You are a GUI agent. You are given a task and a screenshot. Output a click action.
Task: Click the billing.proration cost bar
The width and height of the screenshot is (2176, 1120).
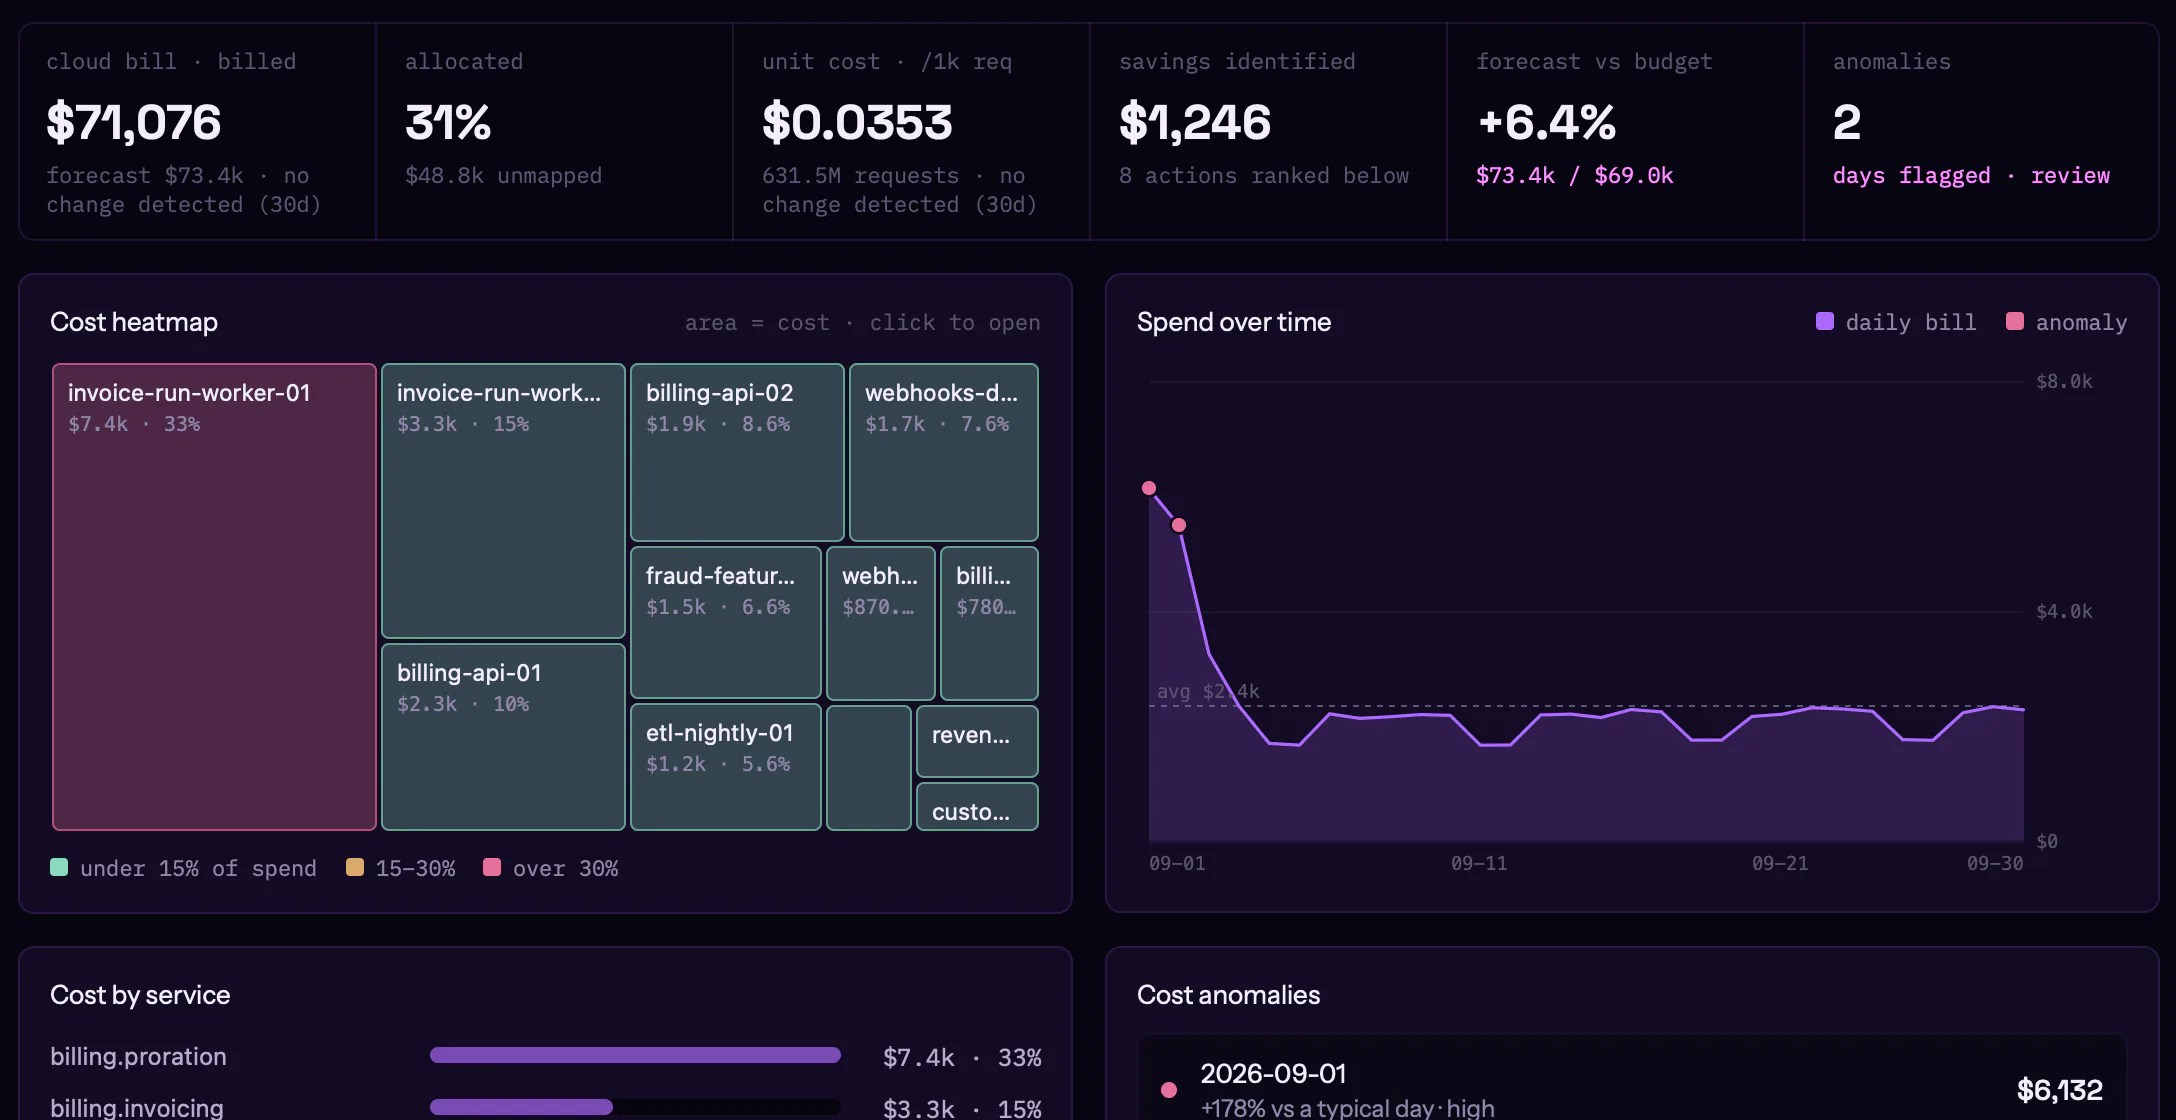pos(635,1055)
